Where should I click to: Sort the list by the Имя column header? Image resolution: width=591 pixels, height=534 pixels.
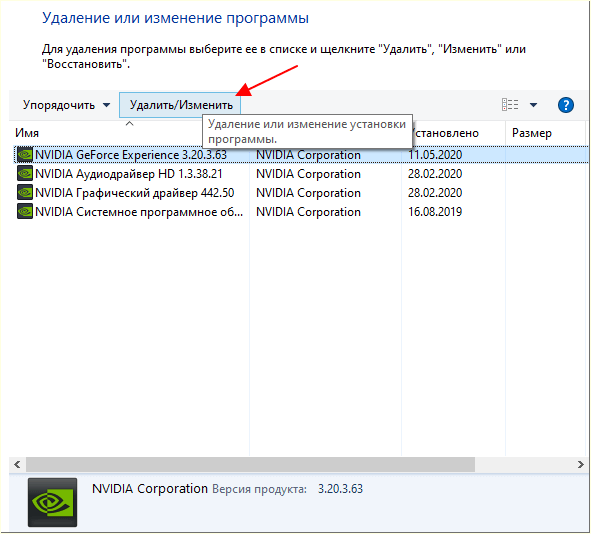[27, 133]
